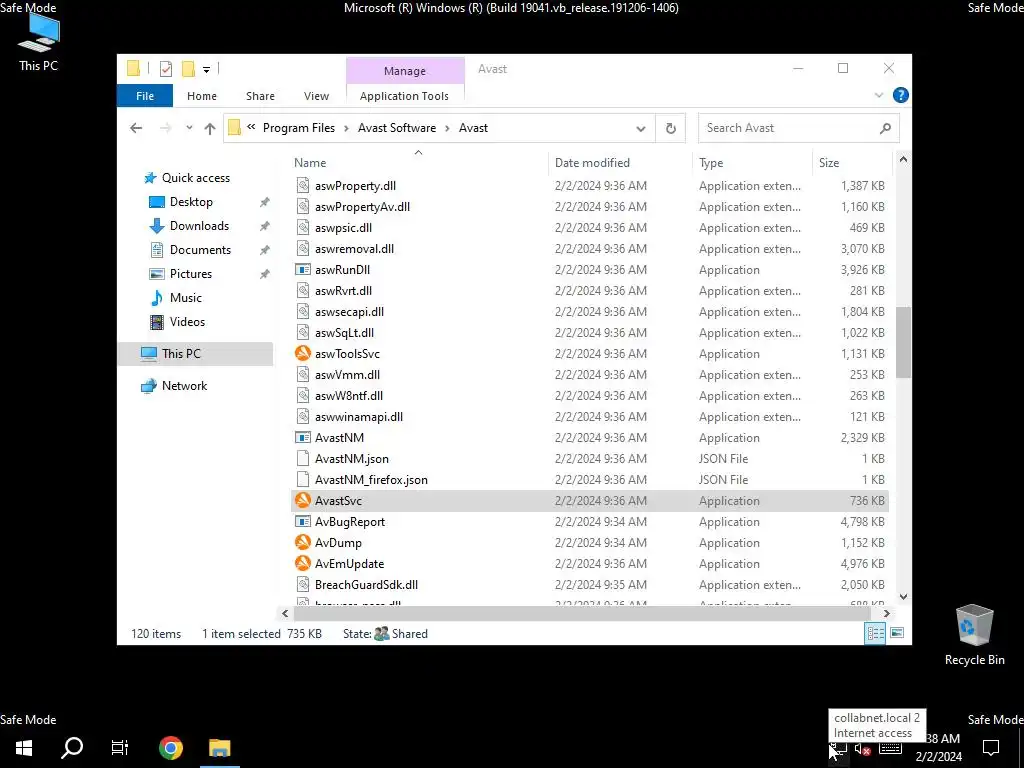The image size is (1024, 768).
Task: Click the AvastNM application icon
Action: (302, 438)
